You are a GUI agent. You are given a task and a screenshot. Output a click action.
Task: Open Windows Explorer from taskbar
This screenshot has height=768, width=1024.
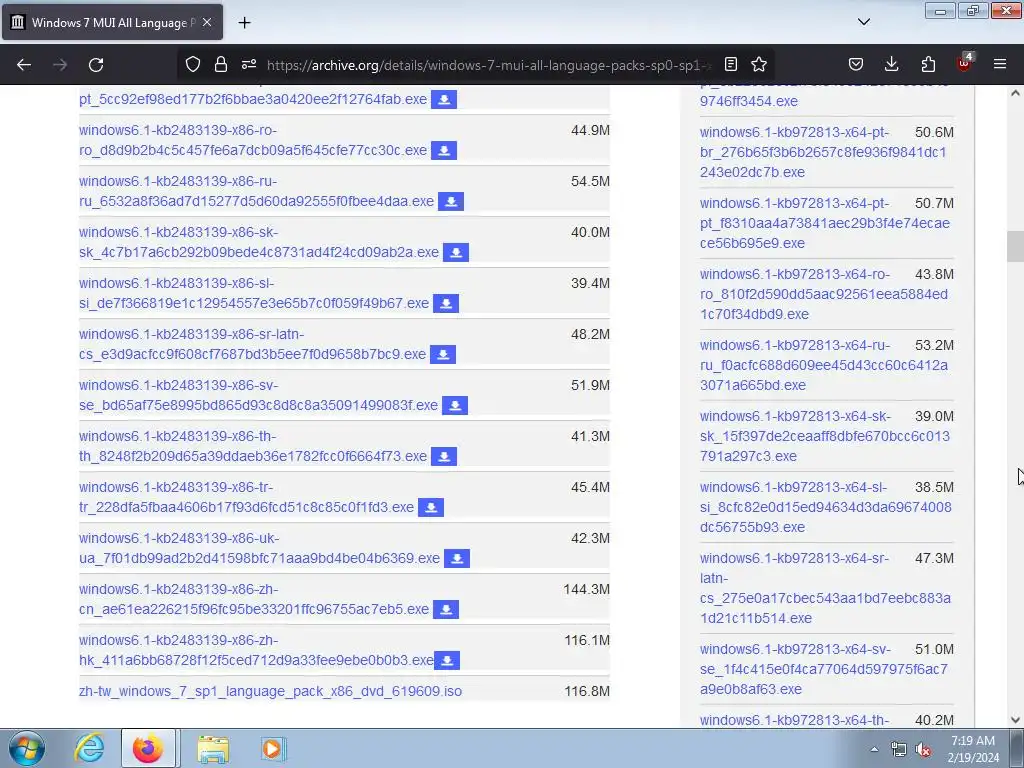click(x=213, y=748)
